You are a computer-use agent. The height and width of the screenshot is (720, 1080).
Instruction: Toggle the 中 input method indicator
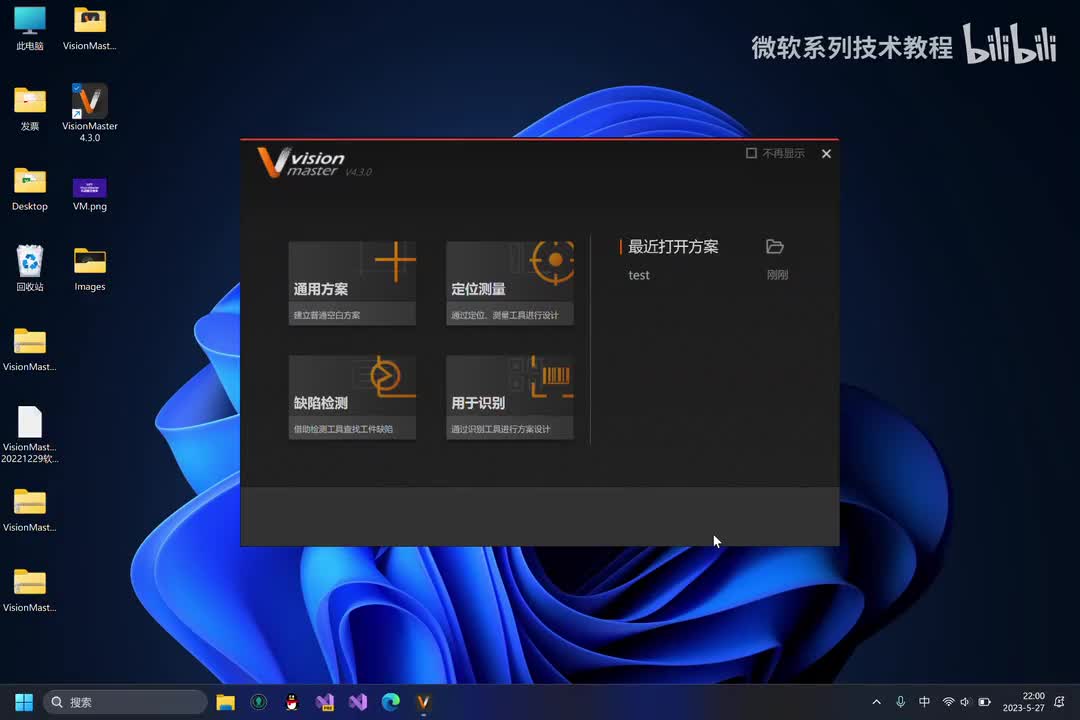click(924, 702)
